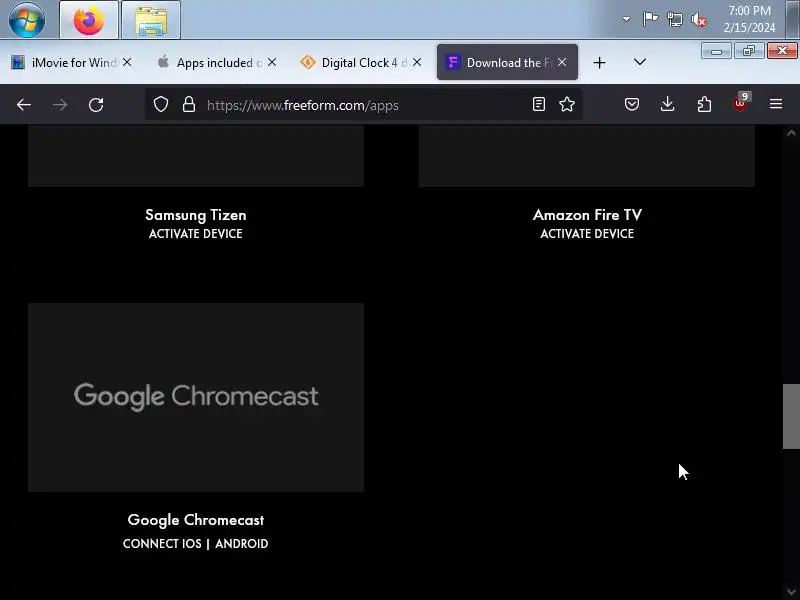Open Firefox application hamburger menu
This screenshot has width=800, height=600.
tap(776, 105)
